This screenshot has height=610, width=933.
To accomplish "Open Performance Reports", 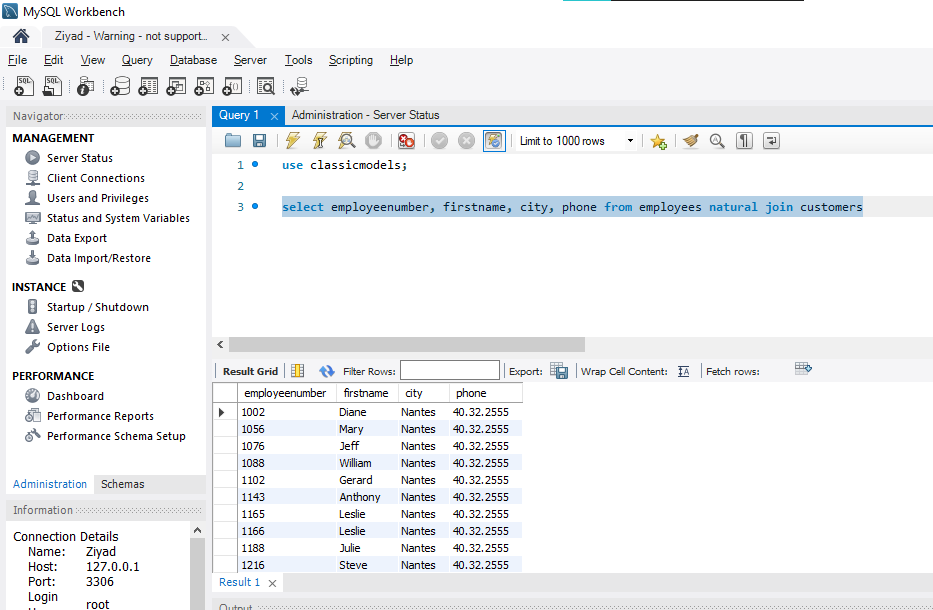I will (100, 416).
